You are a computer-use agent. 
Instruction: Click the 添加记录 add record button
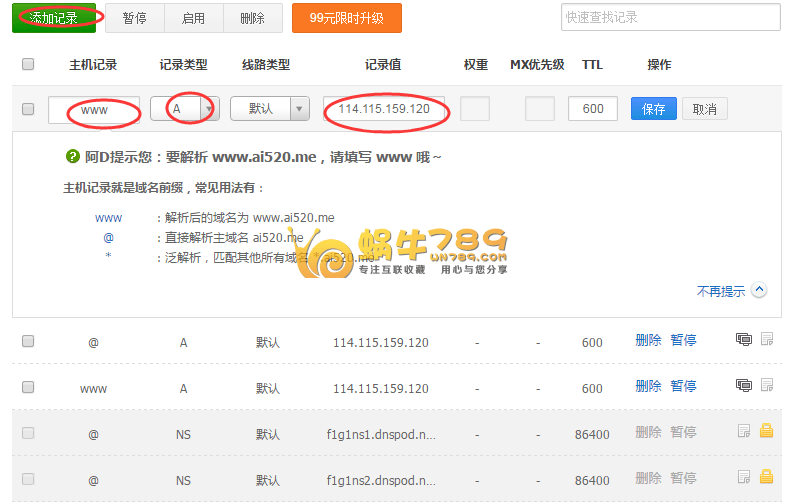pyautogui.click(x=54, y=18)
